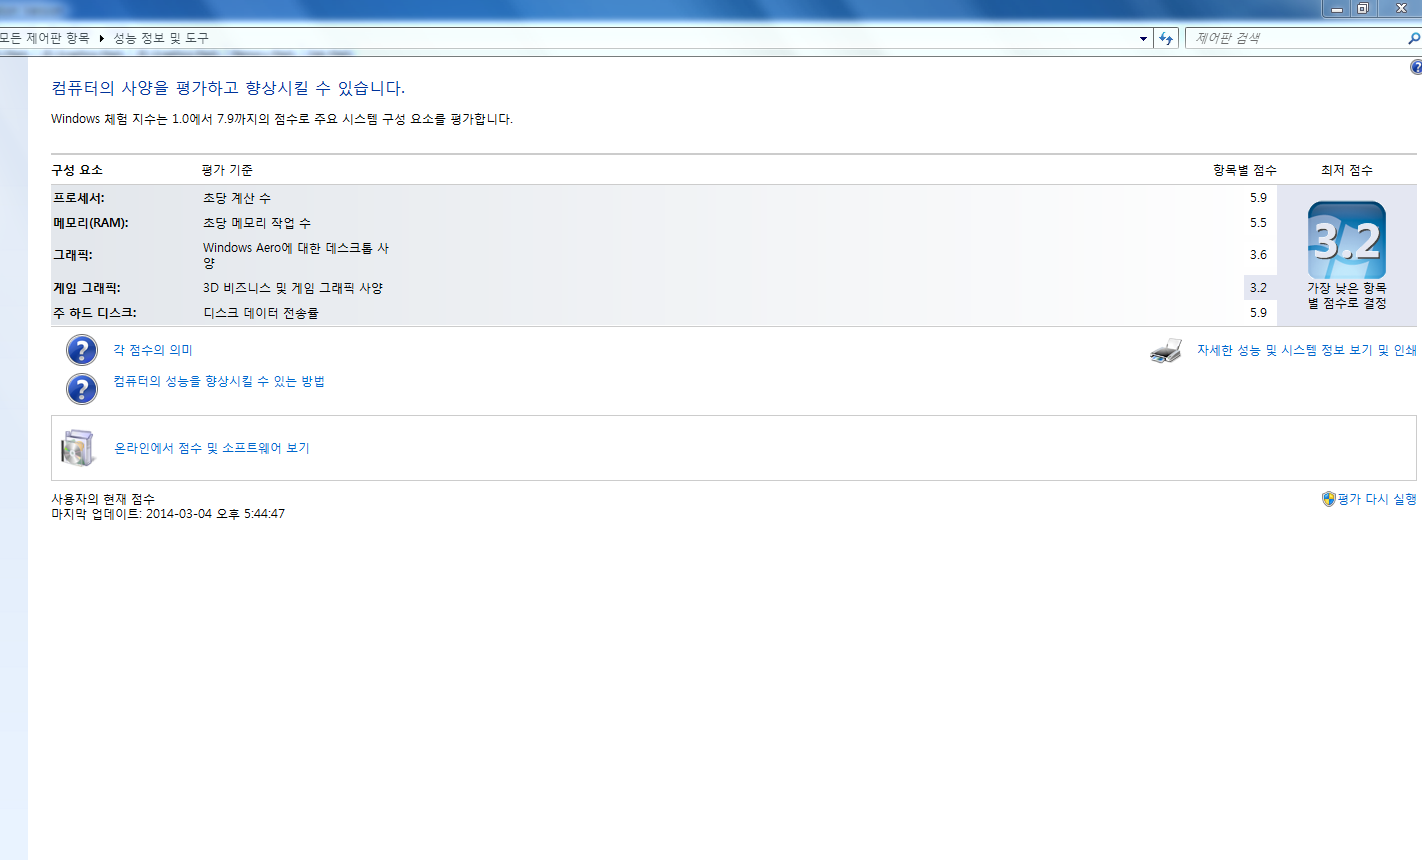The width and height of the screenshot is (1422, 860).
Task: Click the question mark icon beside 각 점수의 의미
Action: [x=82, y=350]
